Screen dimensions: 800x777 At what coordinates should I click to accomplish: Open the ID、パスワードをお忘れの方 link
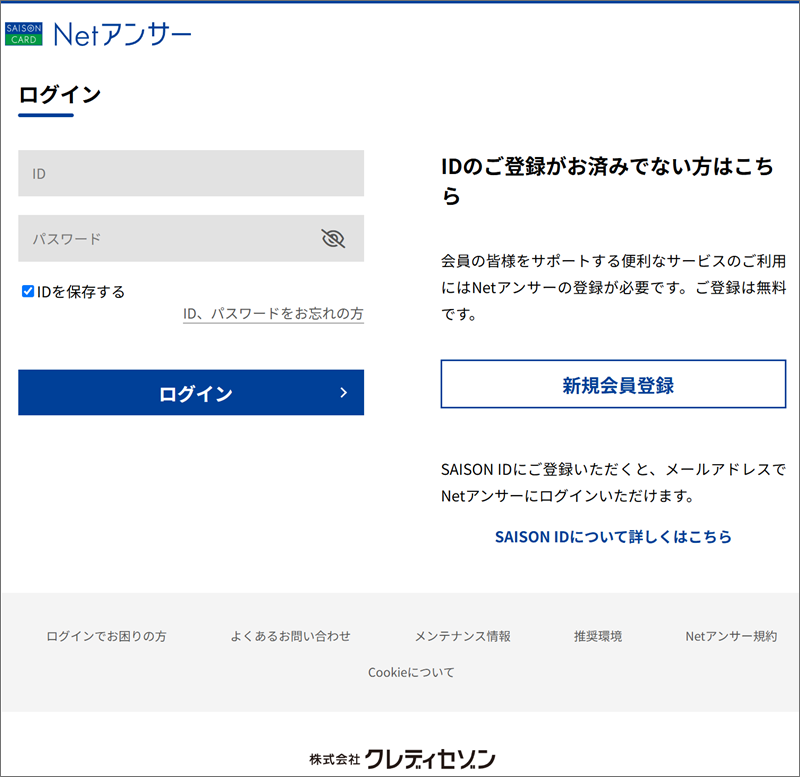(273, 313)
